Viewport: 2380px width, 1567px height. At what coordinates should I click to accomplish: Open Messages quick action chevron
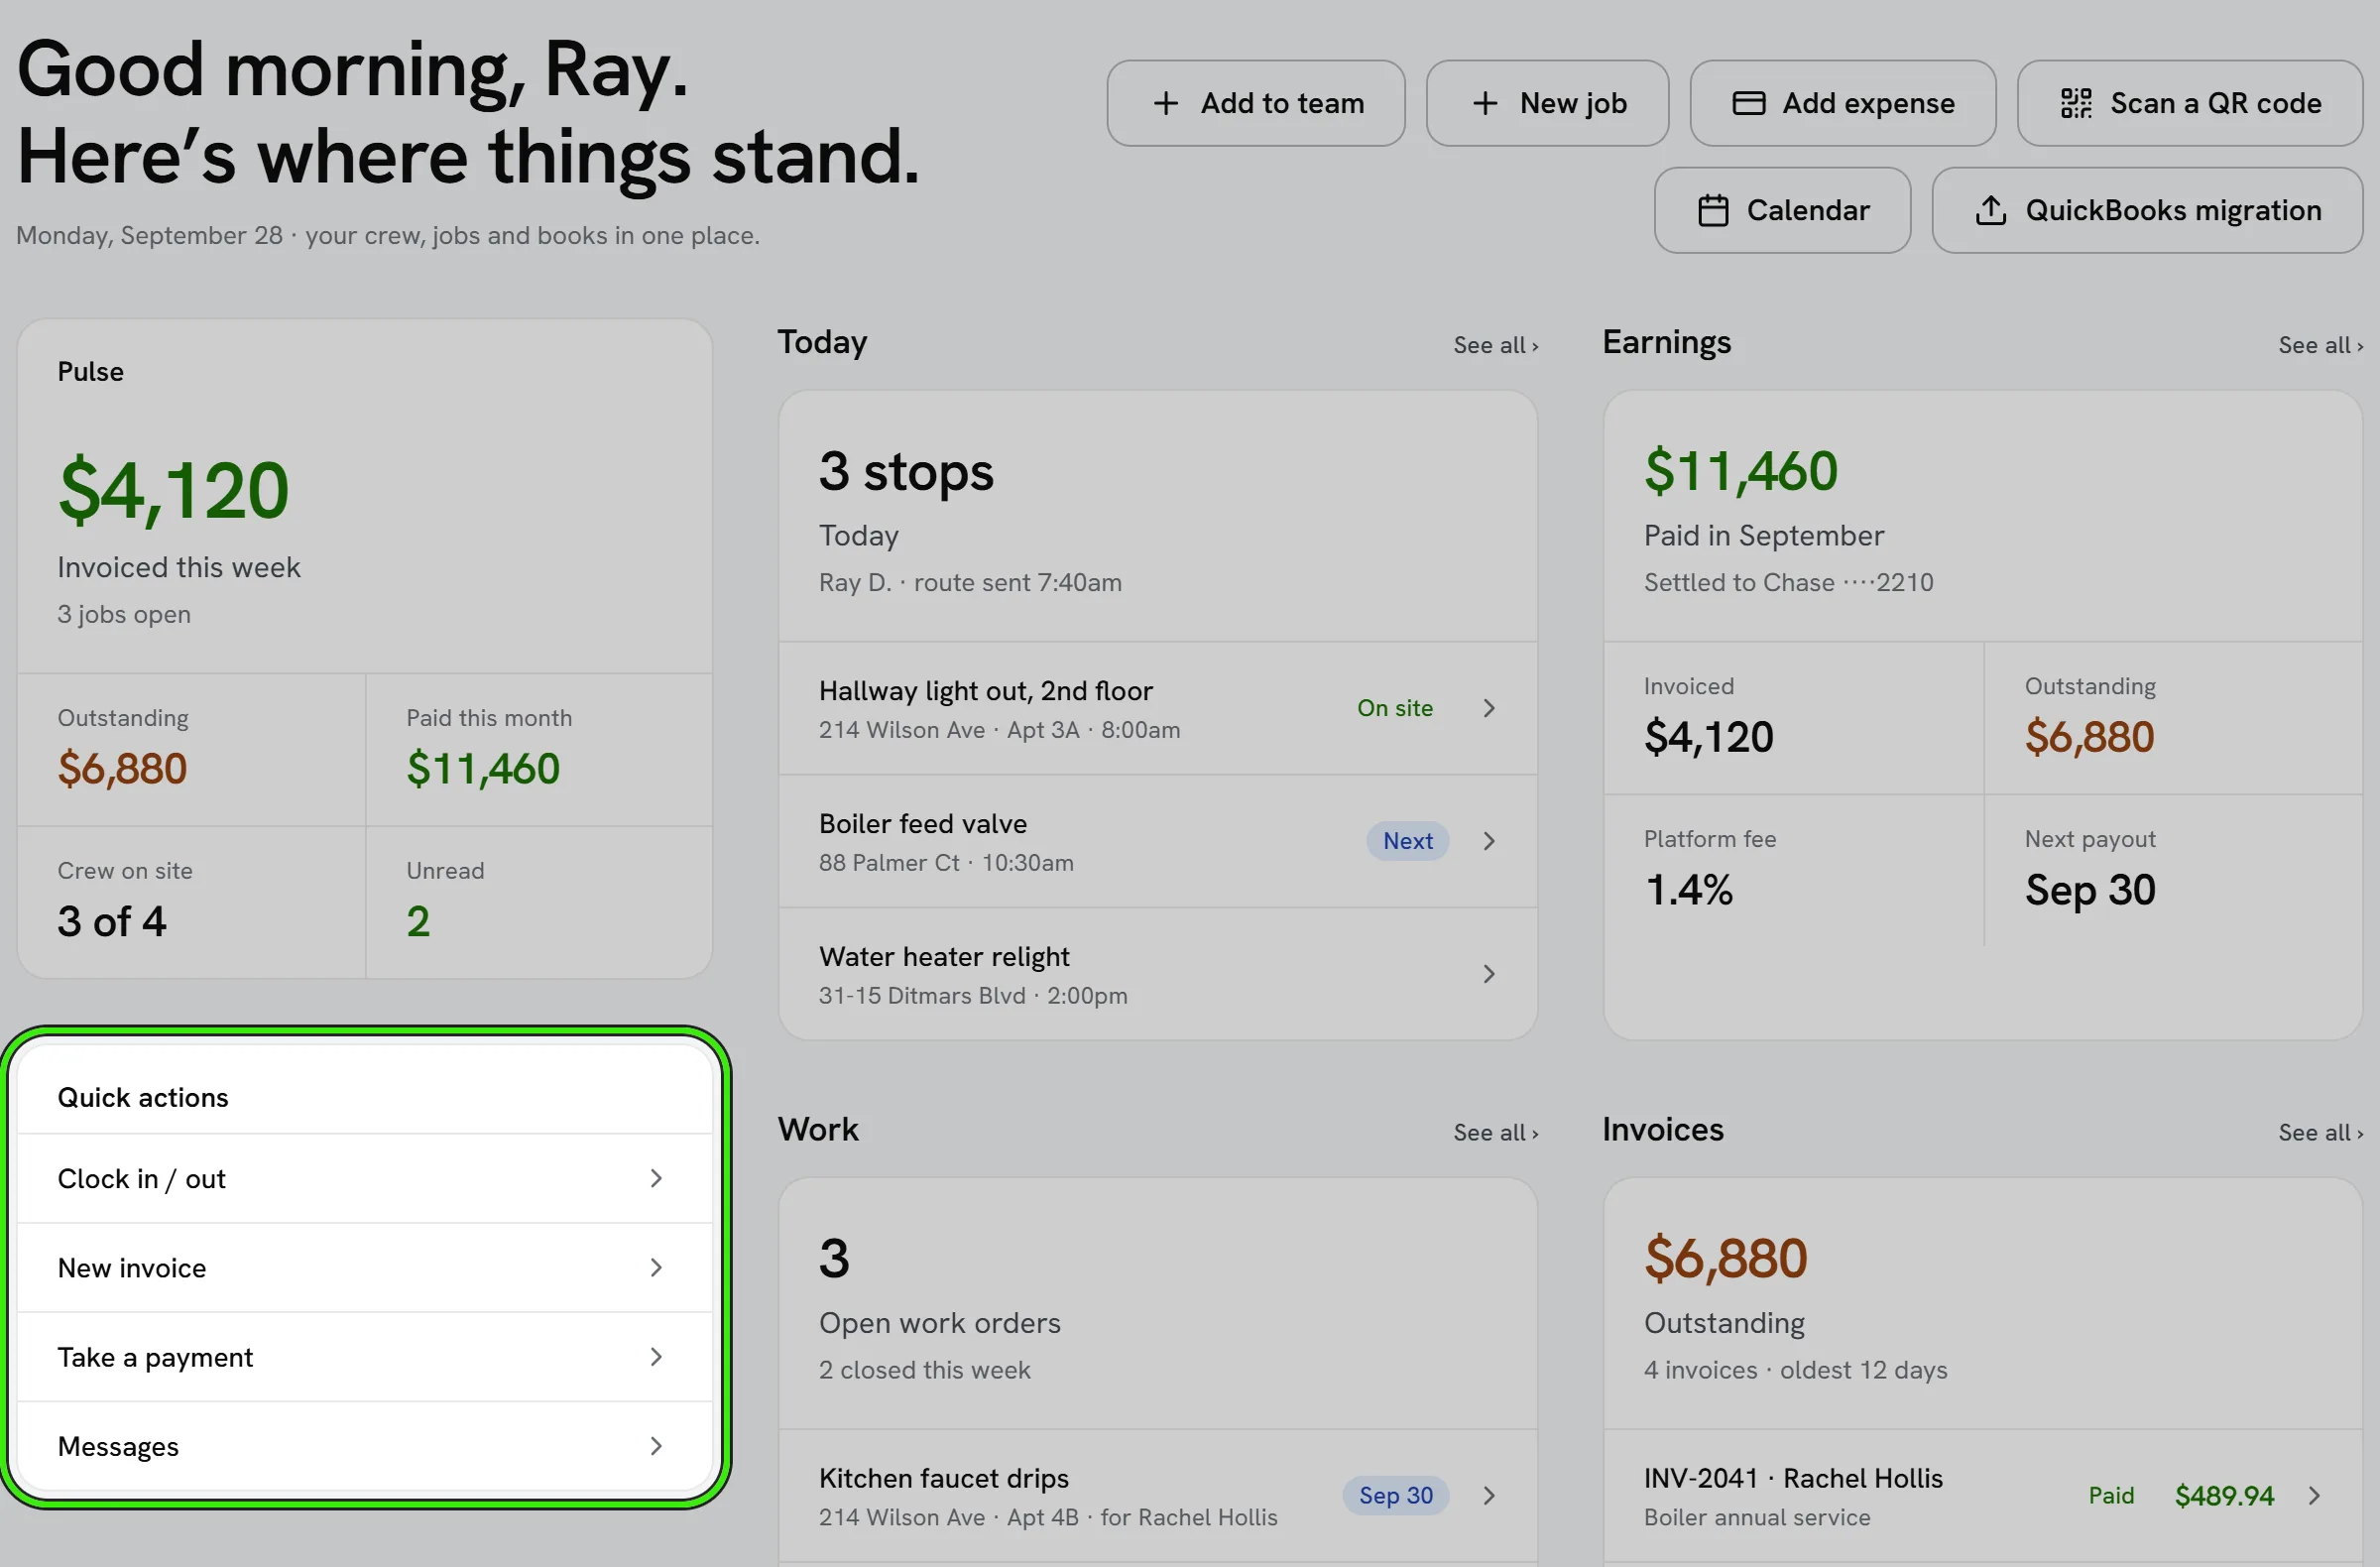(x=656, y=1445)
